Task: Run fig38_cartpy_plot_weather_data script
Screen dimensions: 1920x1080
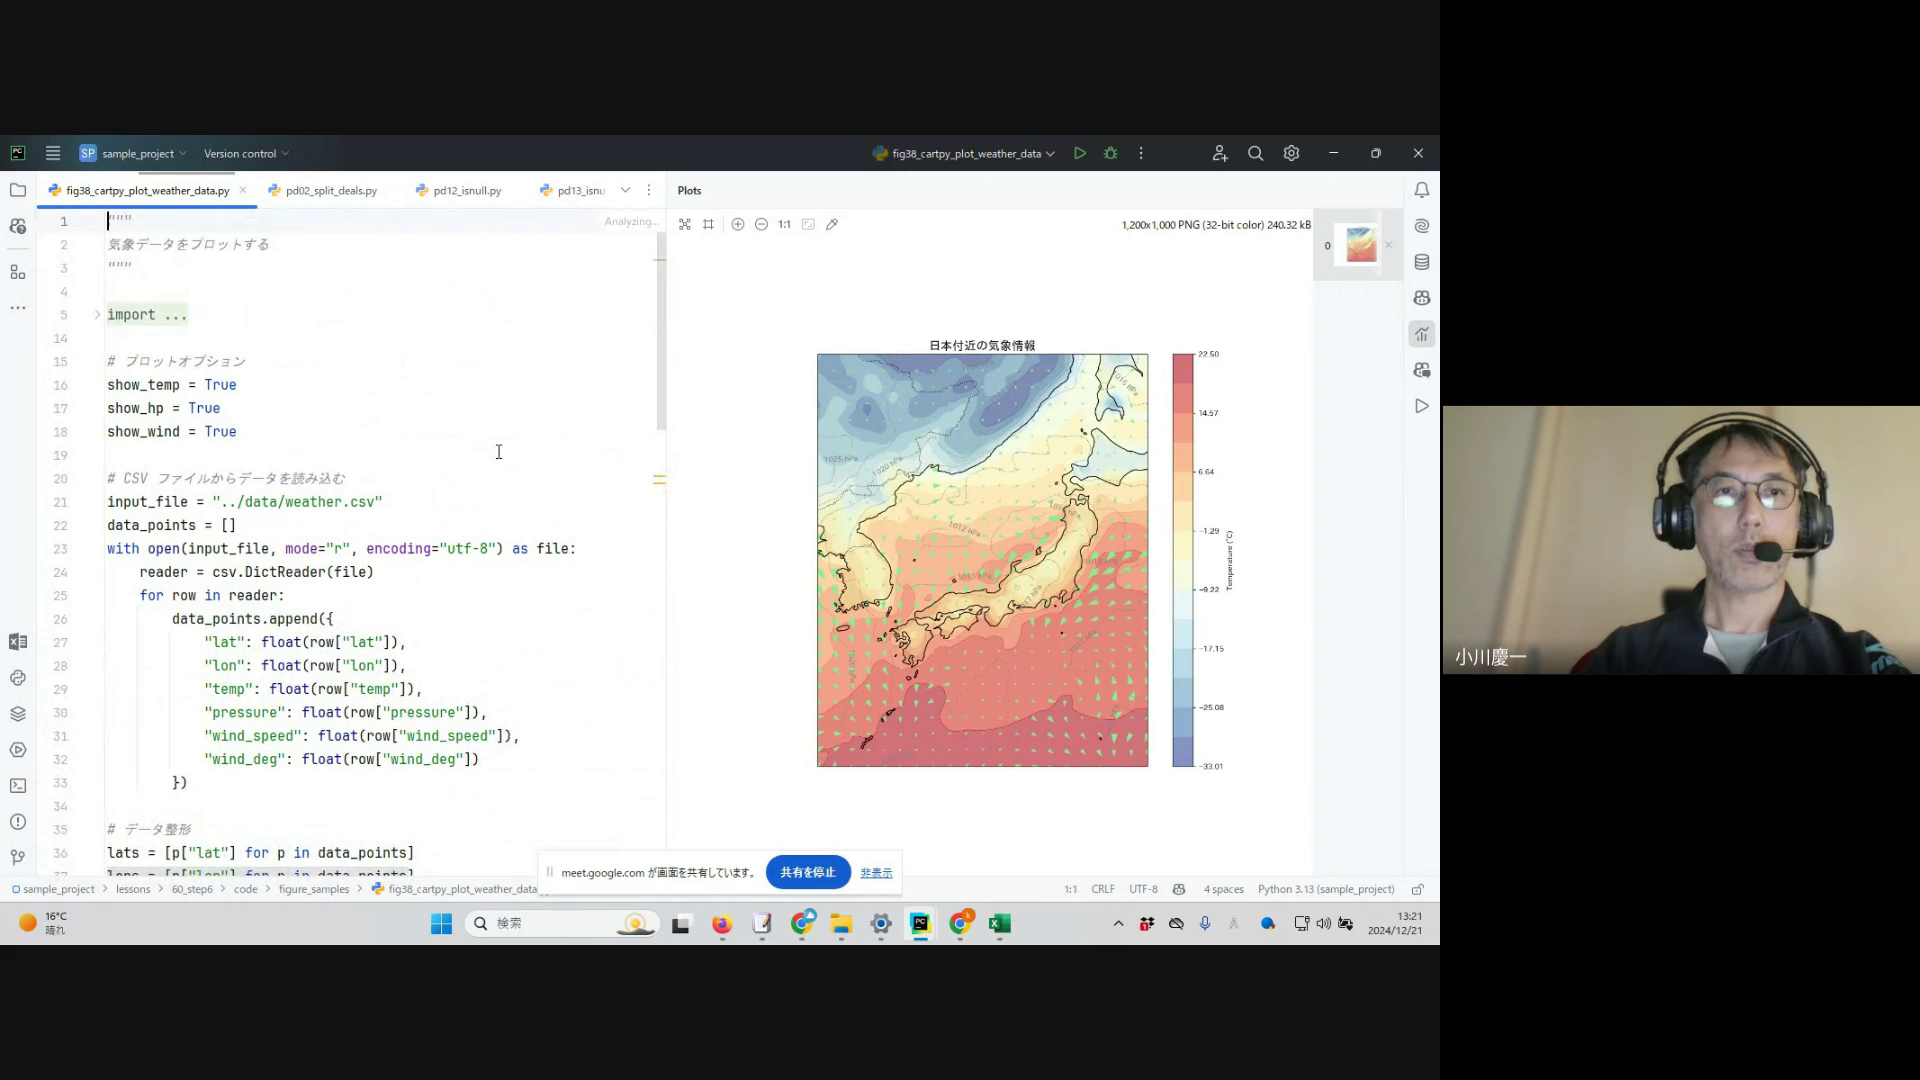Action: 1080,153
